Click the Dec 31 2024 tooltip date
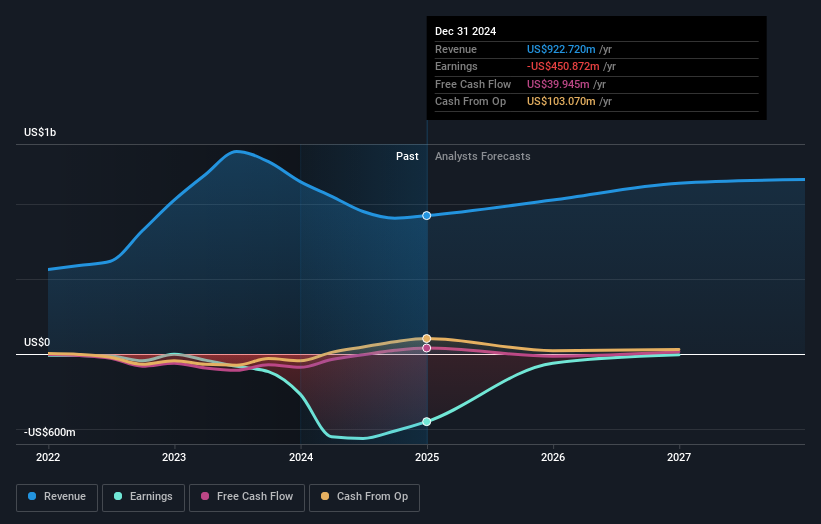Image resolution: width=821 pixels, height=524 pixels. tap(465, 31)
